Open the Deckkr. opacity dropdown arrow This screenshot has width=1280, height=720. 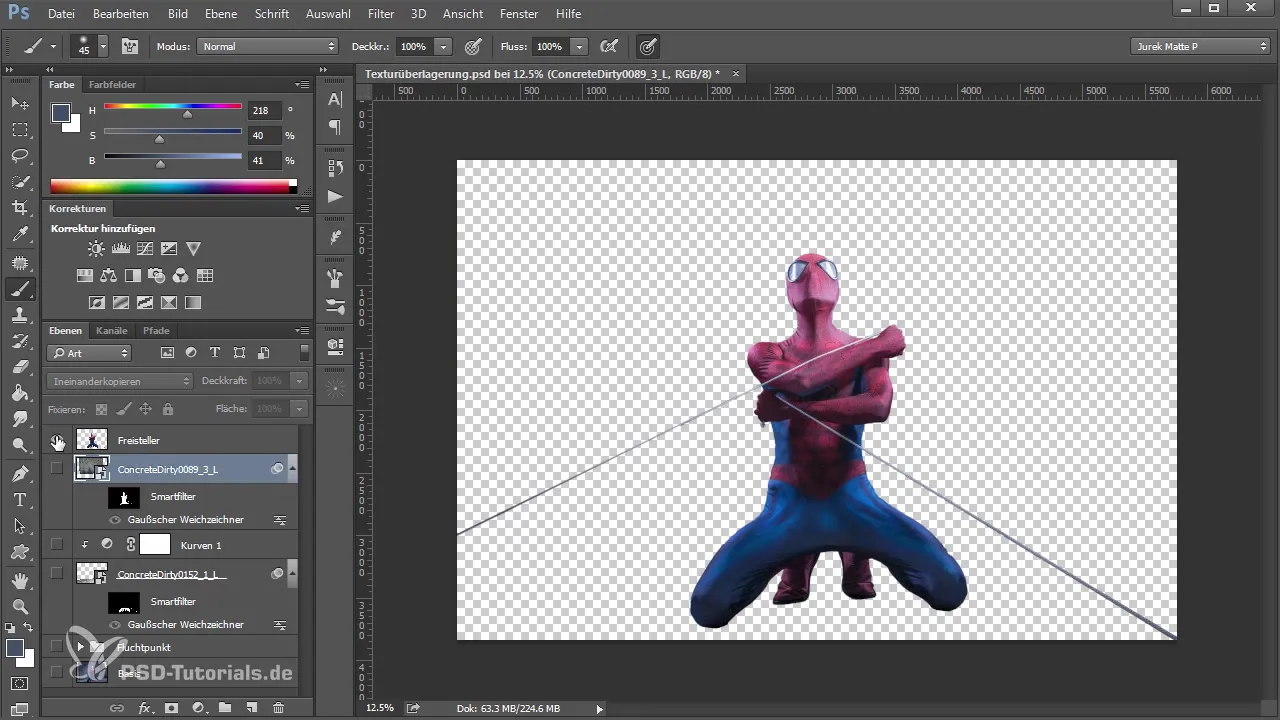[443, 46]
